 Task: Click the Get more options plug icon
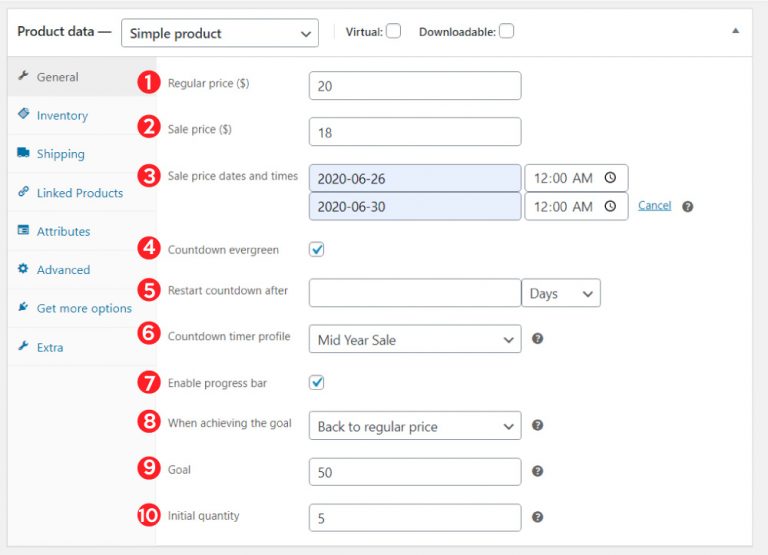coord(23,307)
